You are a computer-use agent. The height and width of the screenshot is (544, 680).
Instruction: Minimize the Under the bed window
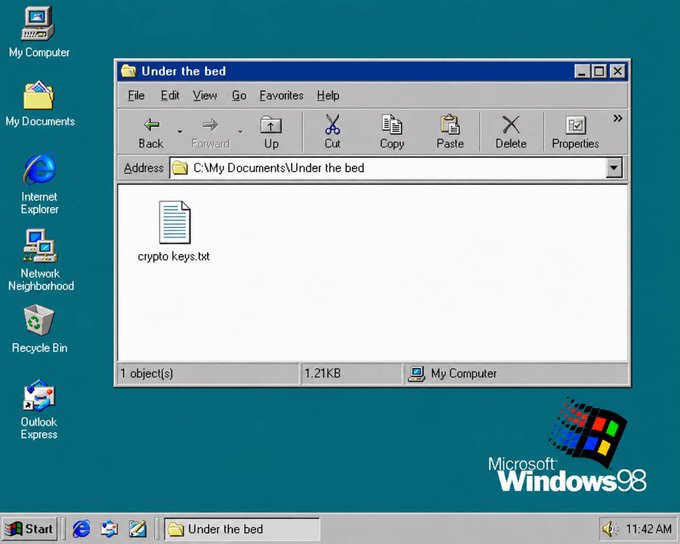pyautogui.click(x=582, y=71)
